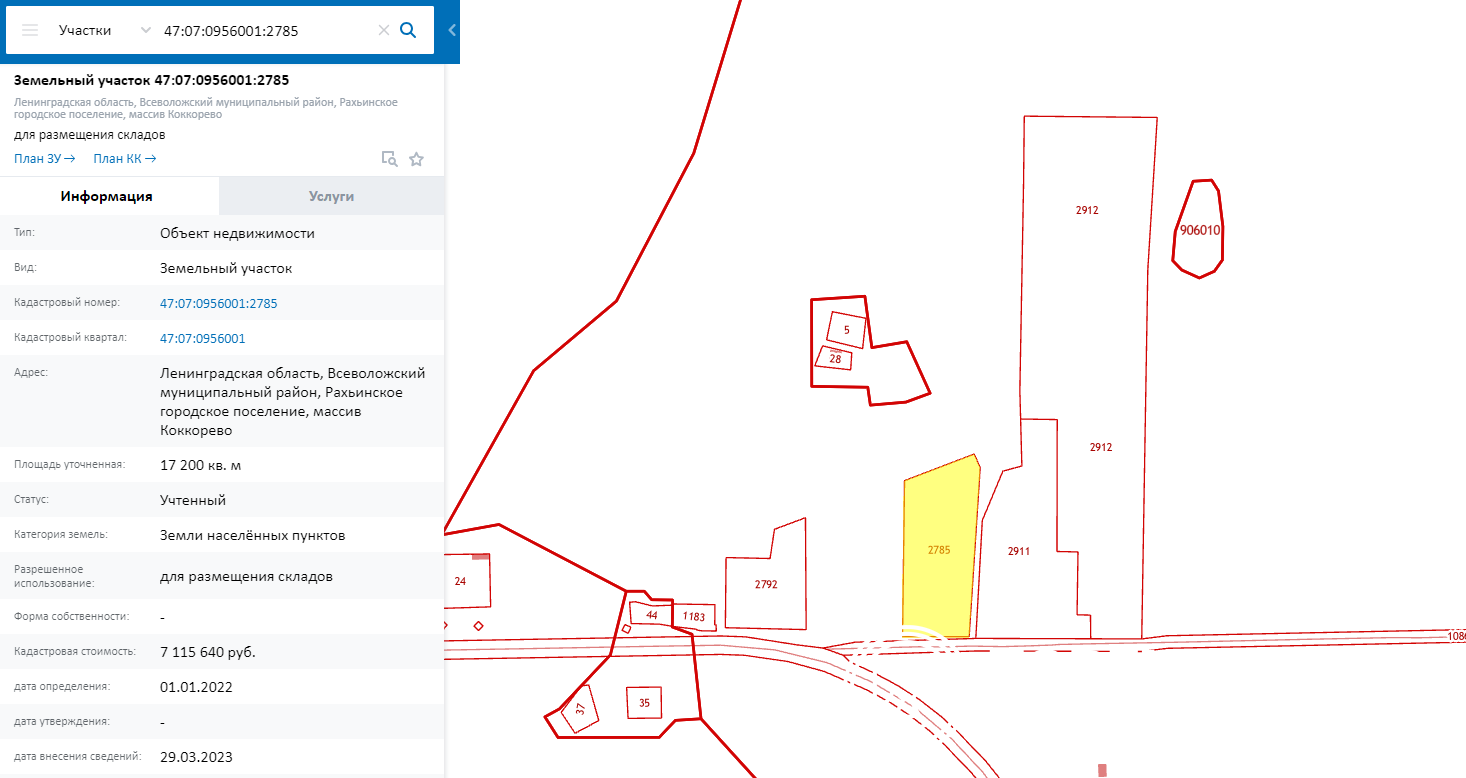Collapse the side panel with the arrow
1466x778 pixels.
click(x=451, y=30)
